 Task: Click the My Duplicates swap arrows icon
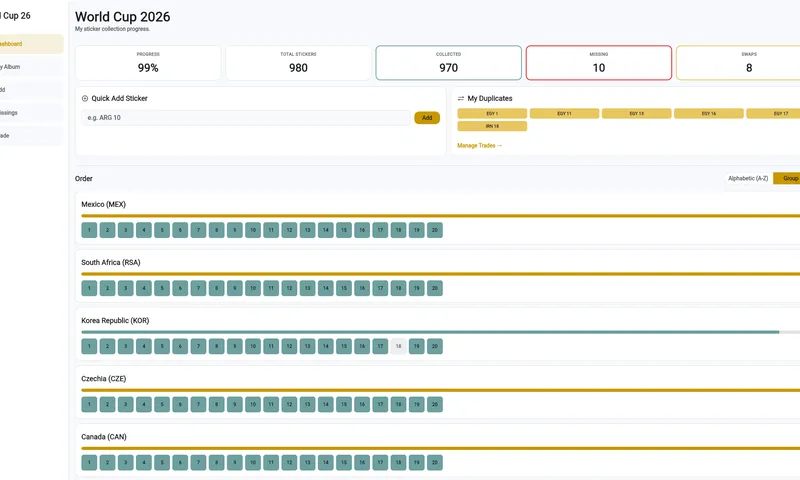(x=461, y=98)
